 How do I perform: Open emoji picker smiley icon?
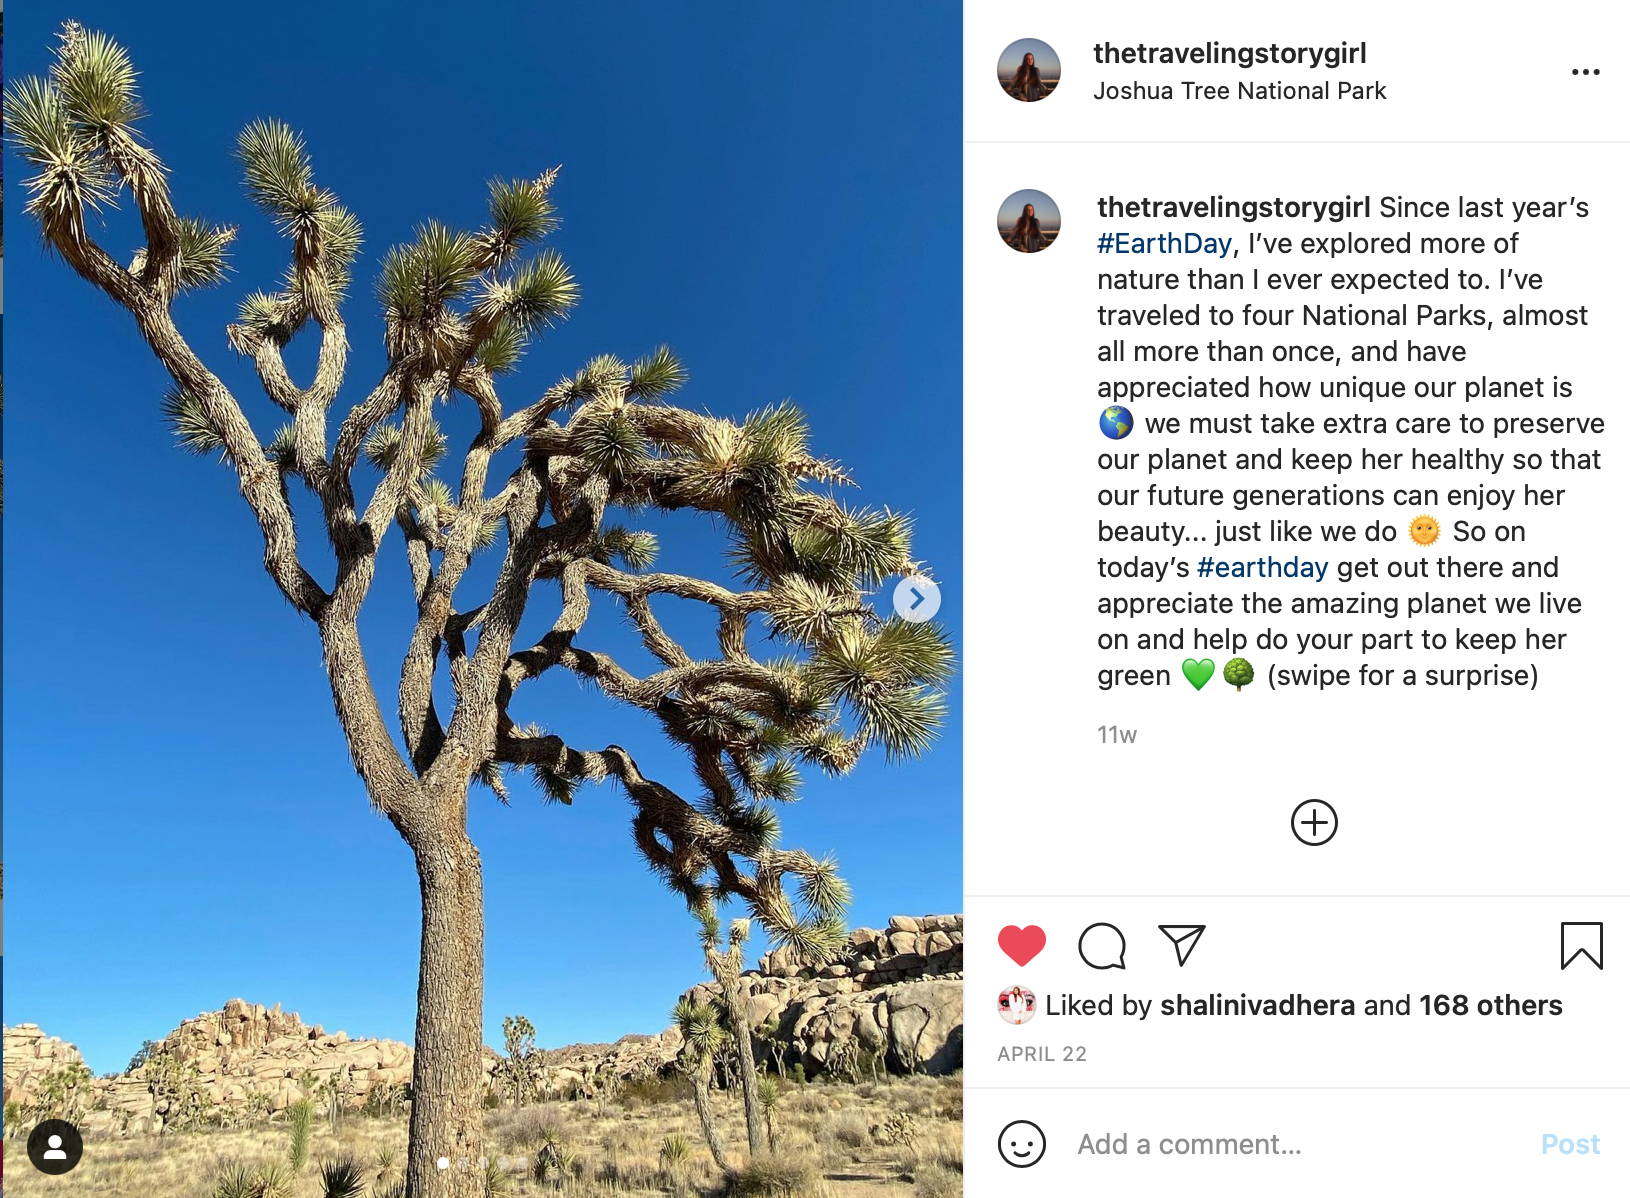click(1021, 1144)
